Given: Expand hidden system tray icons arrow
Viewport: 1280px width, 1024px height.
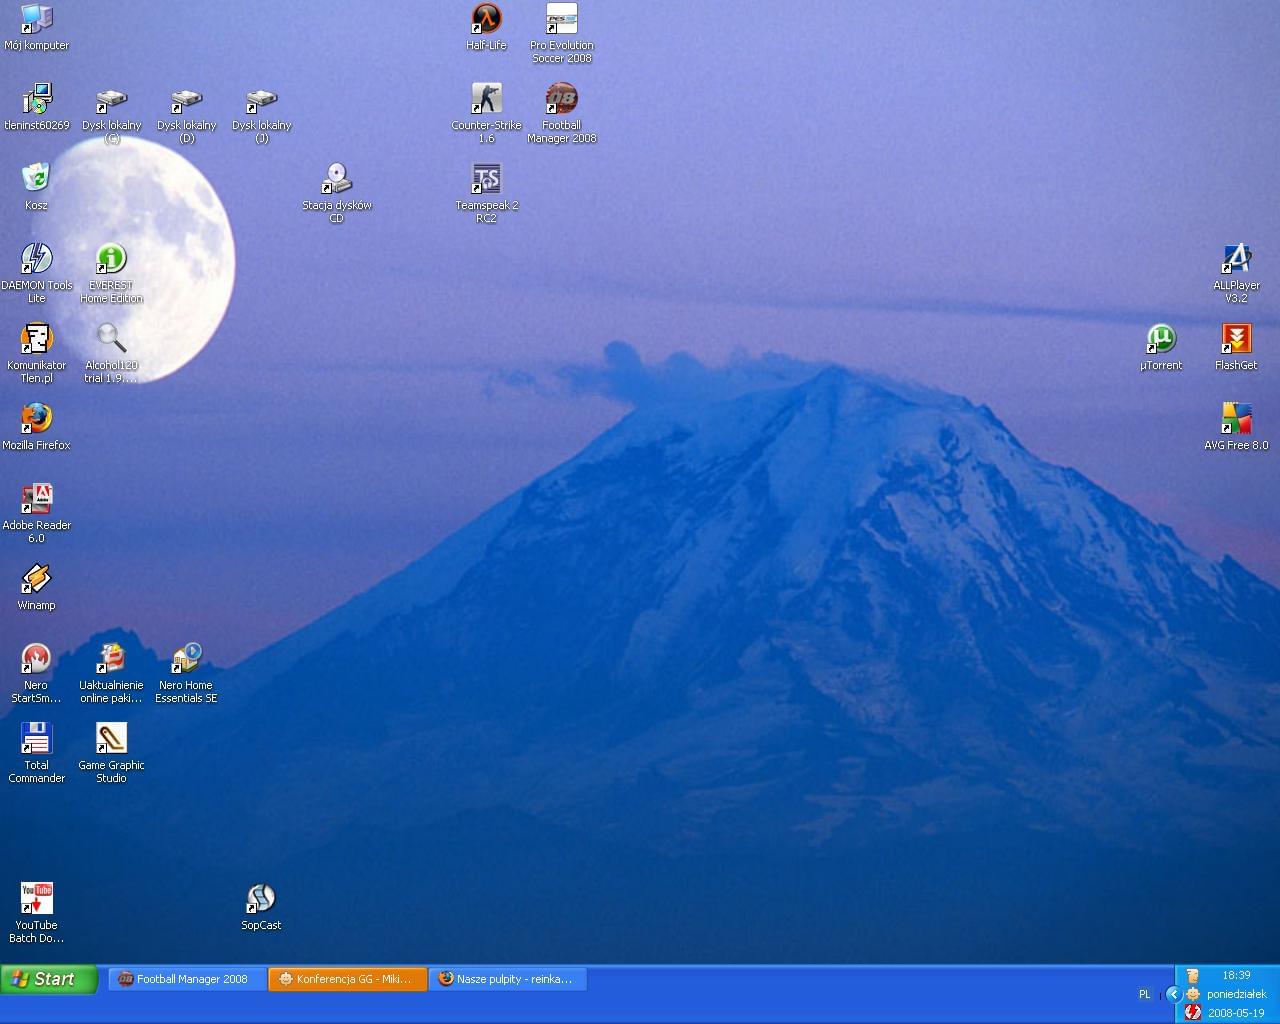Looking at the screenshot, I should coord(1174,994).
